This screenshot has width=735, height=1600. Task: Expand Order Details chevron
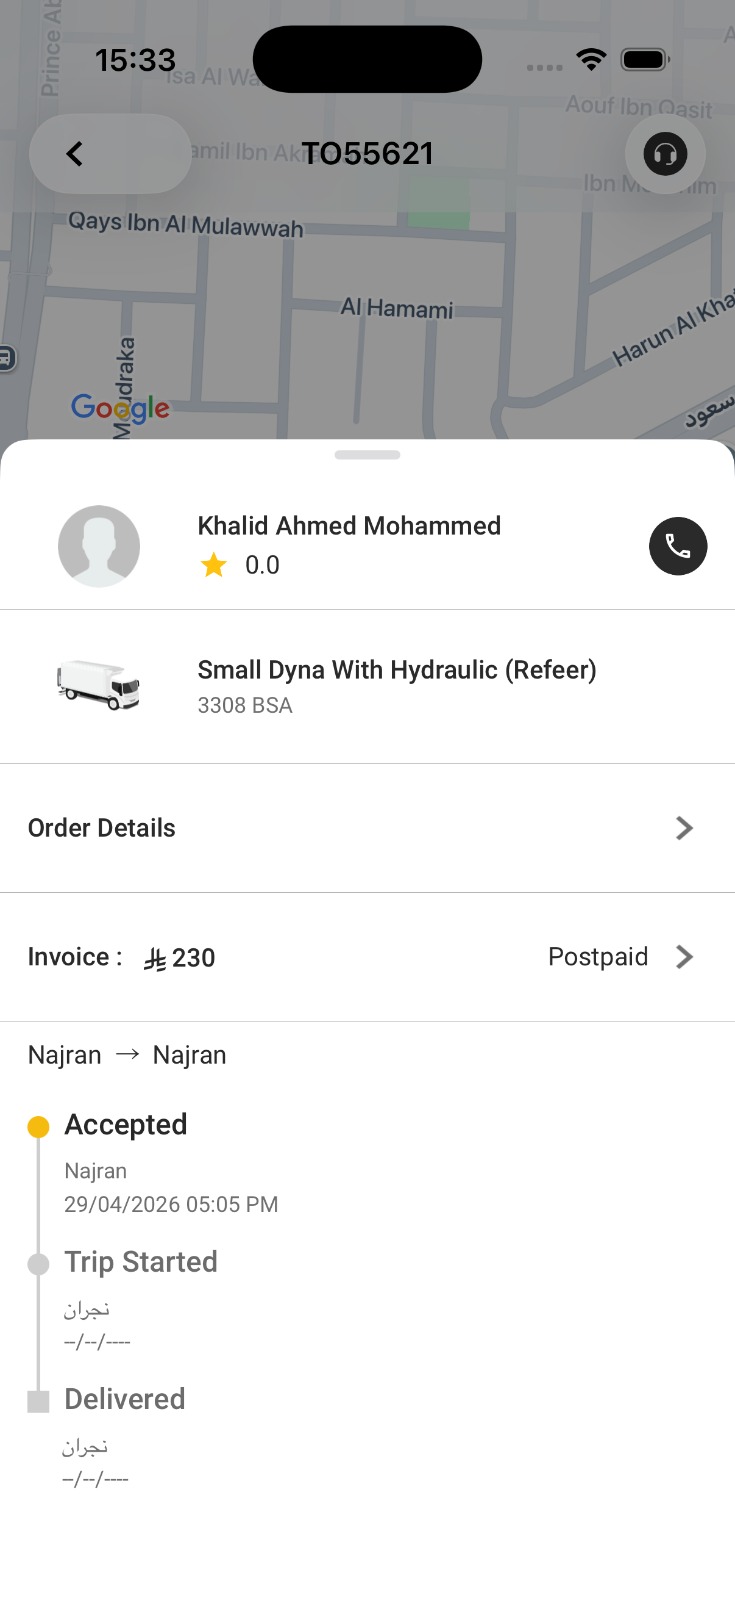coord(684,828)
